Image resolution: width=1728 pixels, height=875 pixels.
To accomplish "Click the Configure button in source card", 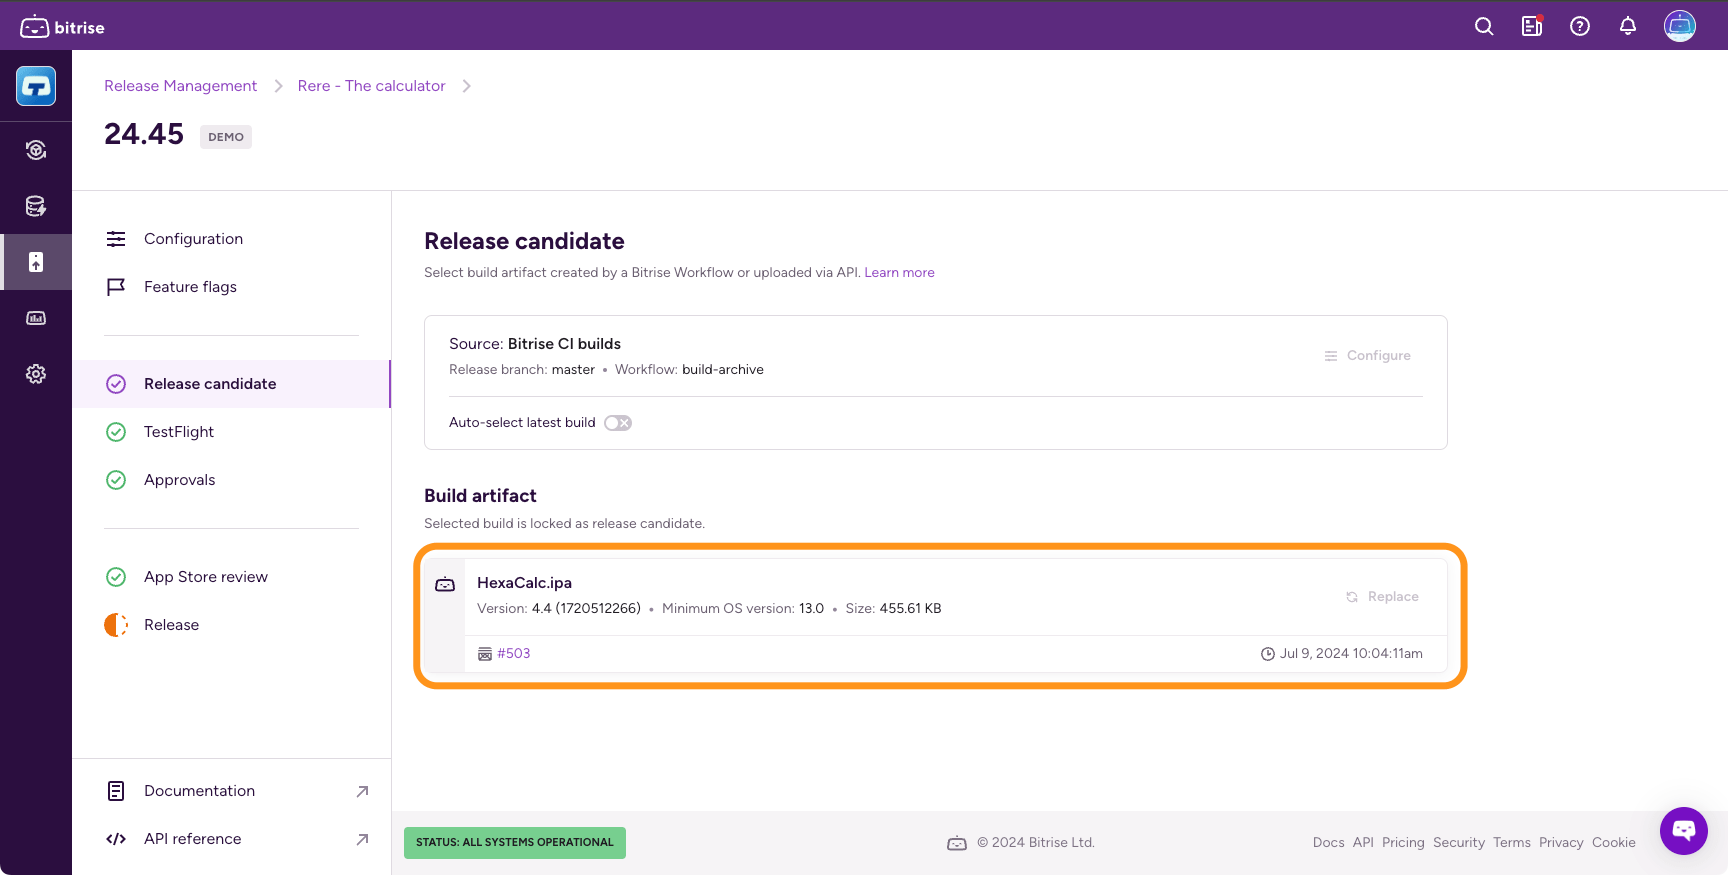I will click(1367, 356).
